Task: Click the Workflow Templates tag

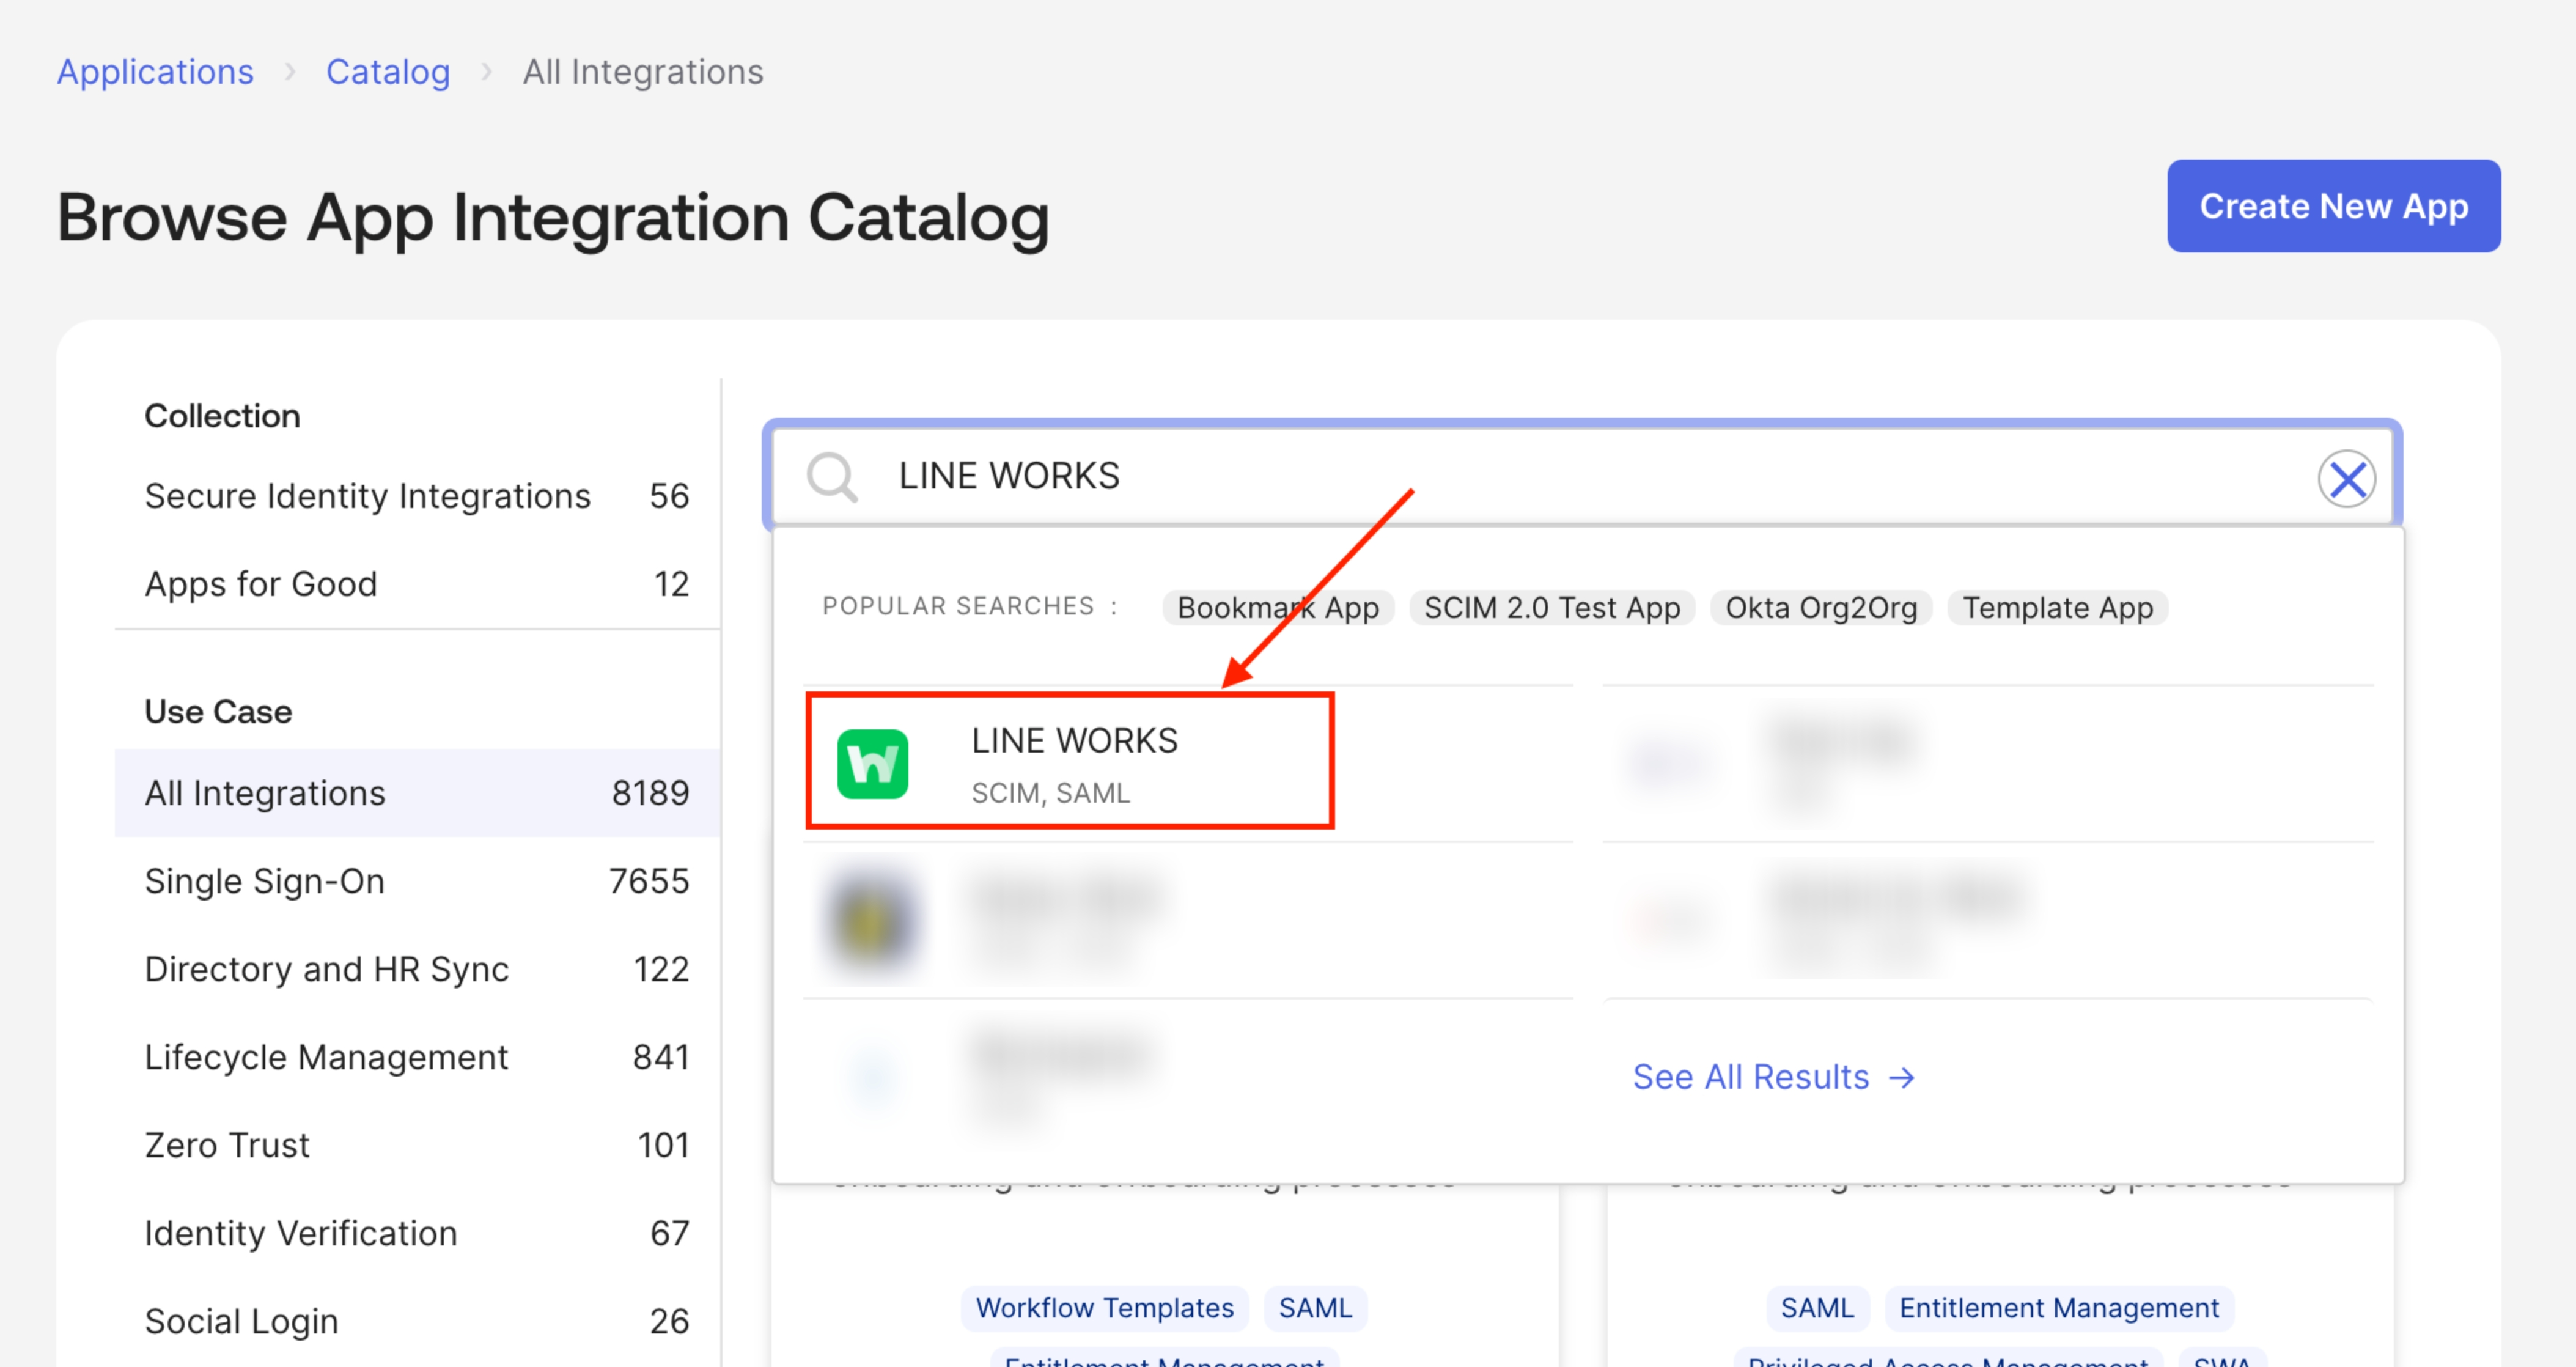Action: coord(1104,1308)
